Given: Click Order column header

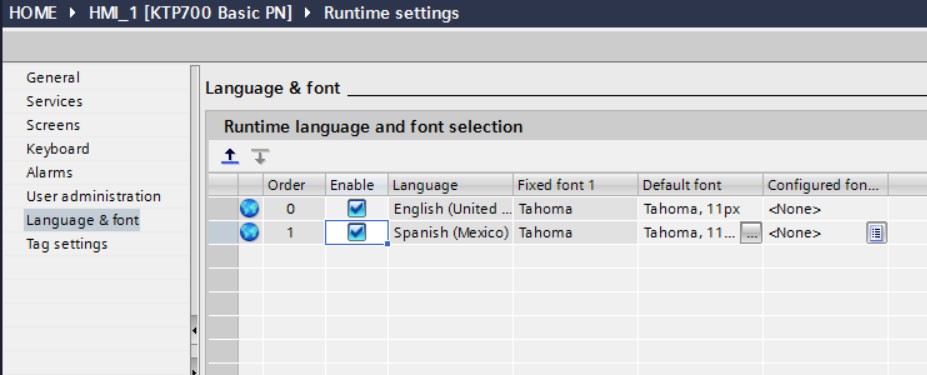Looking at the screenshot, I should point(294,185).
